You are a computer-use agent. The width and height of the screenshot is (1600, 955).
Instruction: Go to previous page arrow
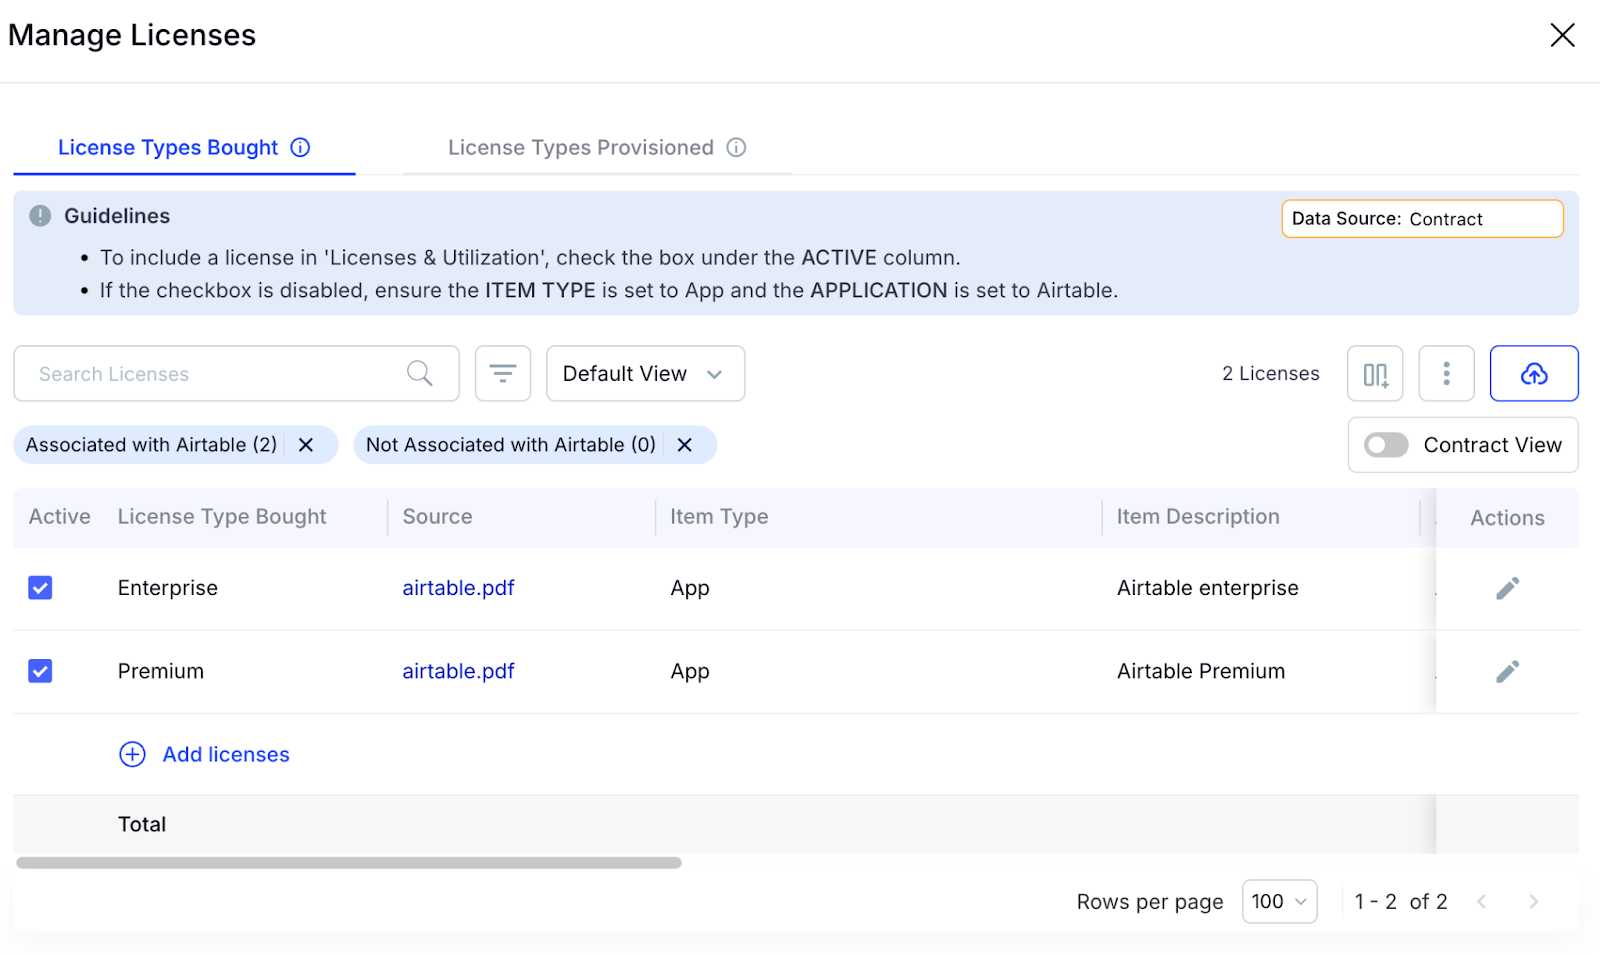(x=1482, y=902)
